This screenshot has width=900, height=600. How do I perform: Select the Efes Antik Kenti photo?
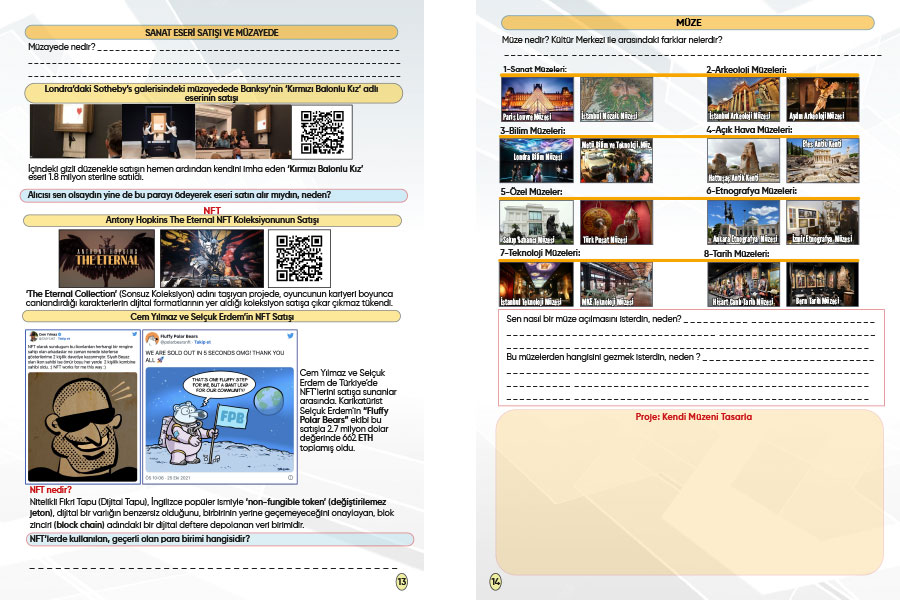click(823, 161)
